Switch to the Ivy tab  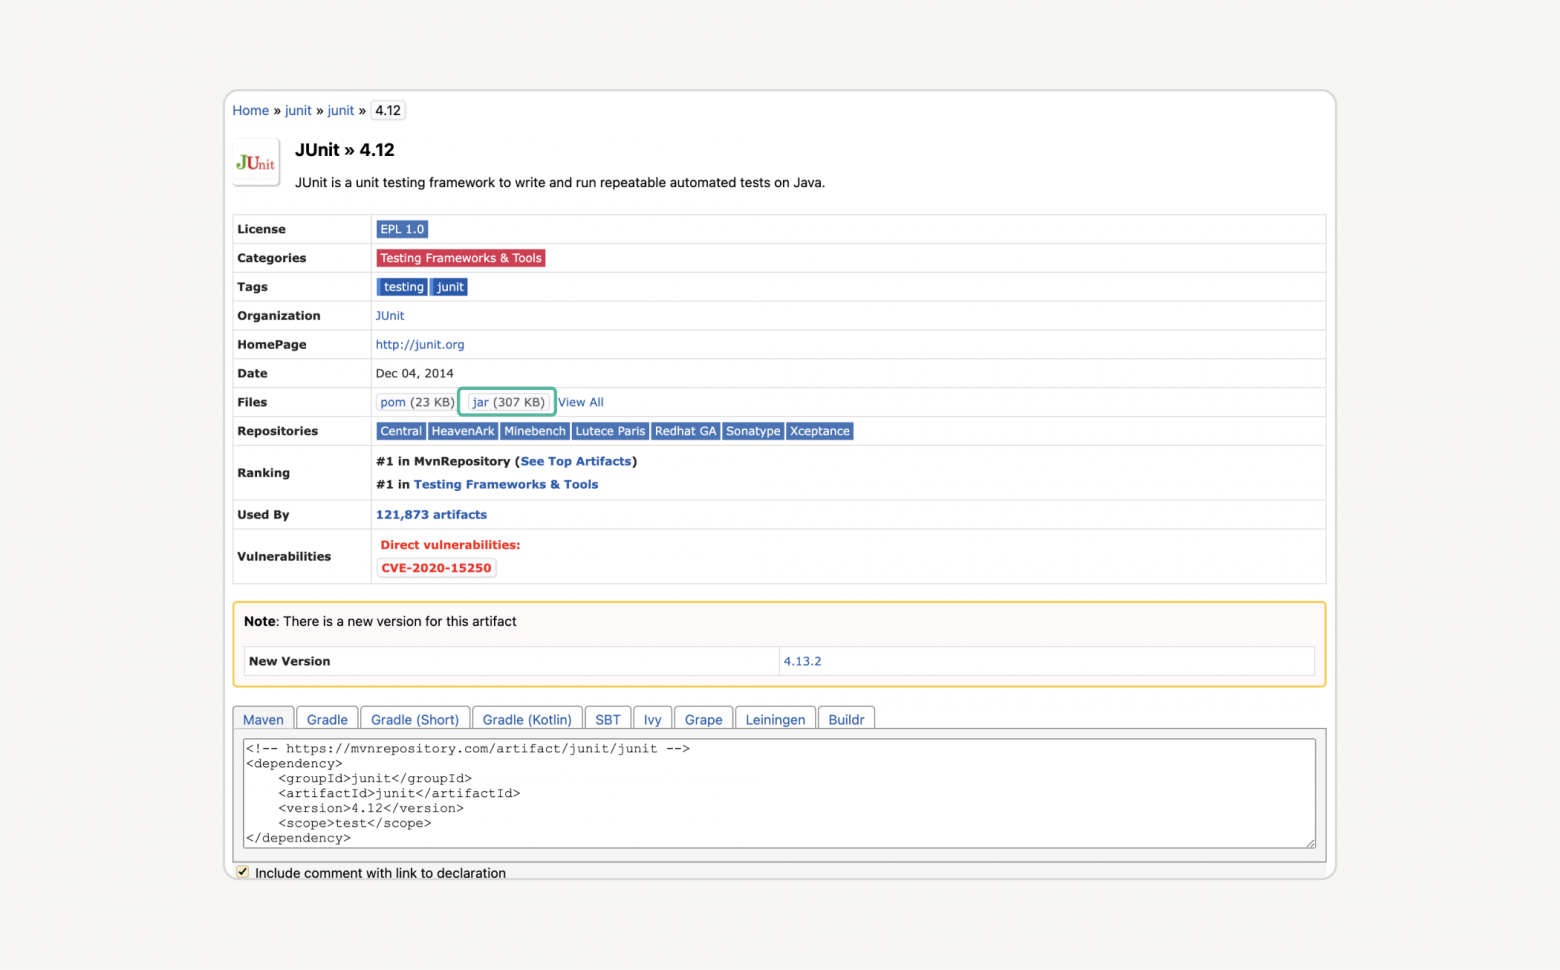click(653, 719)
